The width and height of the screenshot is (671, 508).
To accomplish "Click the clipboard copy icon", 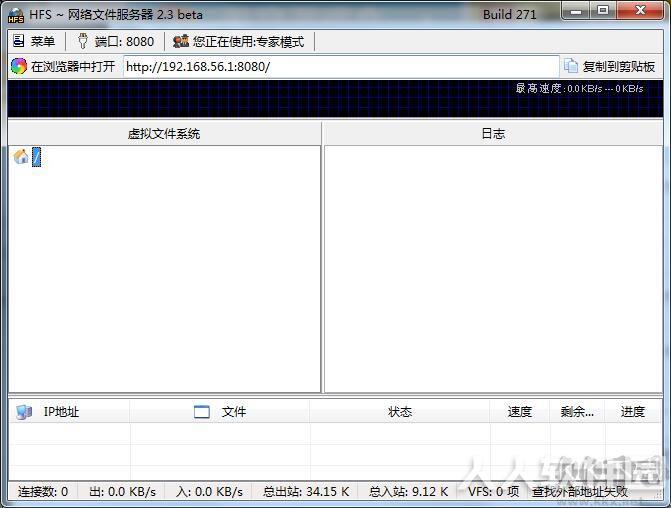I will click(x=571, y=66).
